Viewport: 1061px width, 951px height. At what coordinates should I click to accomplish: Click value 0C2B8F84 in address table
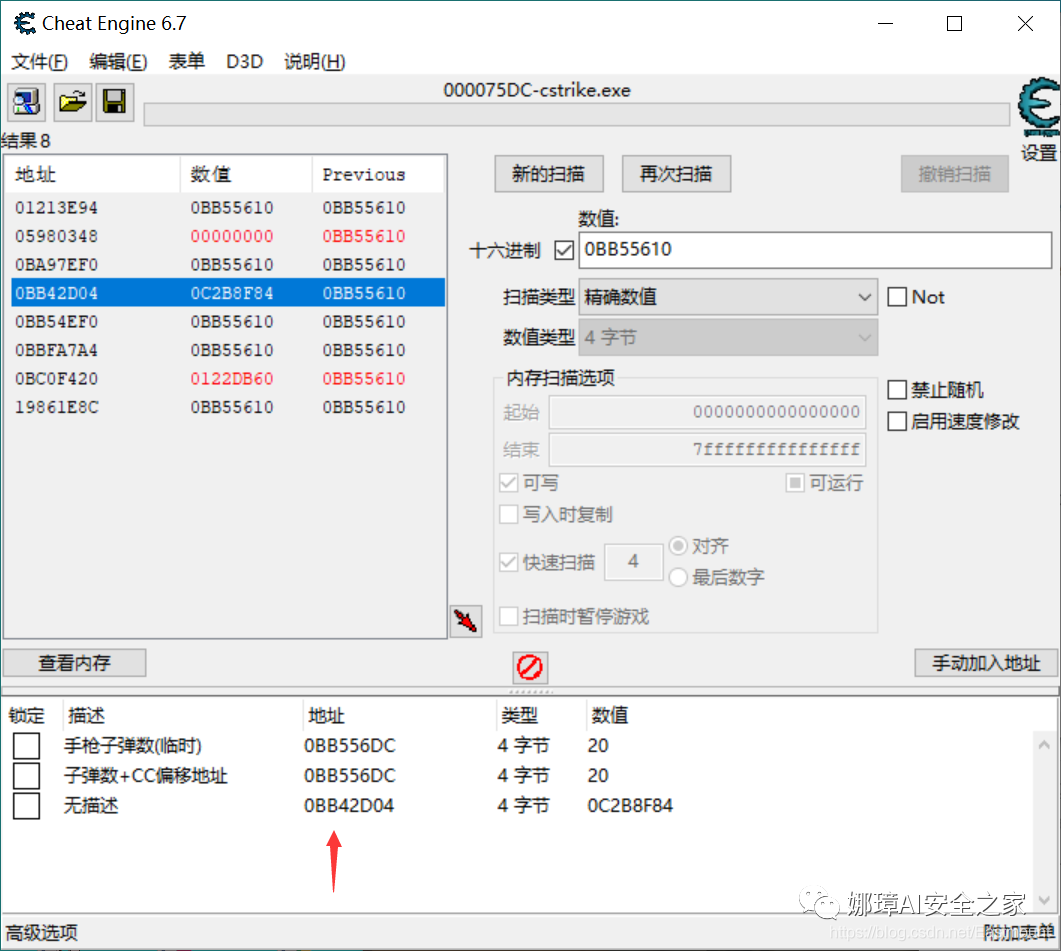[x=630, y=805]
